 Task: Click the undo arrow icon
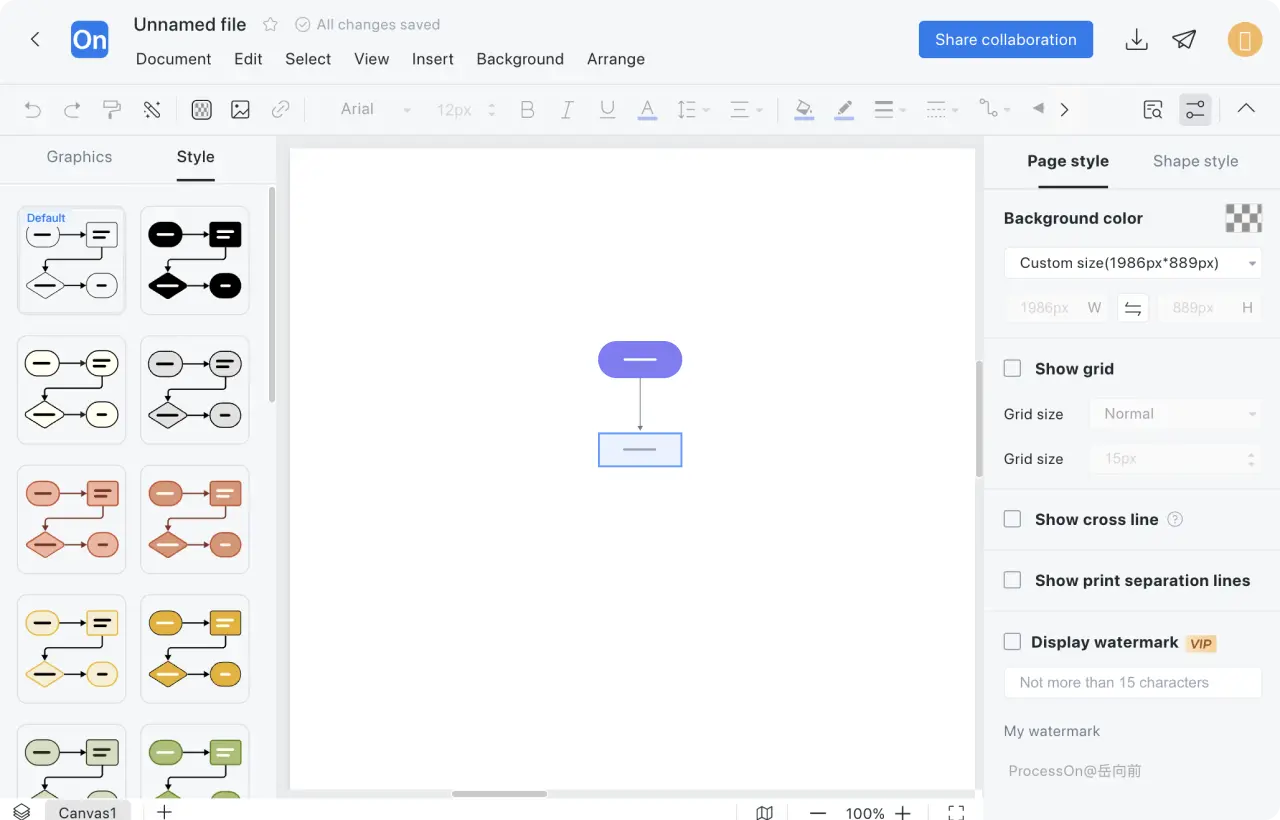pyautogui.click(x=33, y=110)
